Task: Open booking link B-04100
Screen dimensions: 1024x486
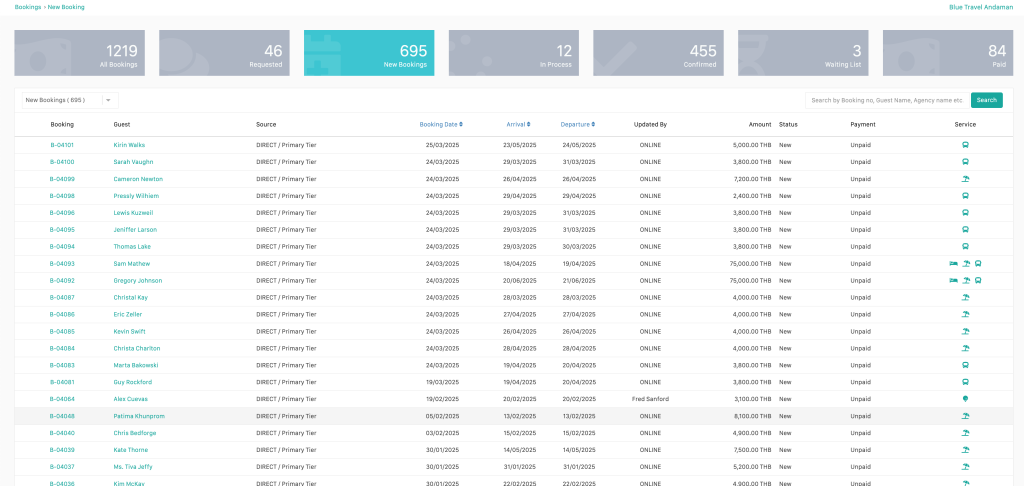Action: click(x=62, y=162)
